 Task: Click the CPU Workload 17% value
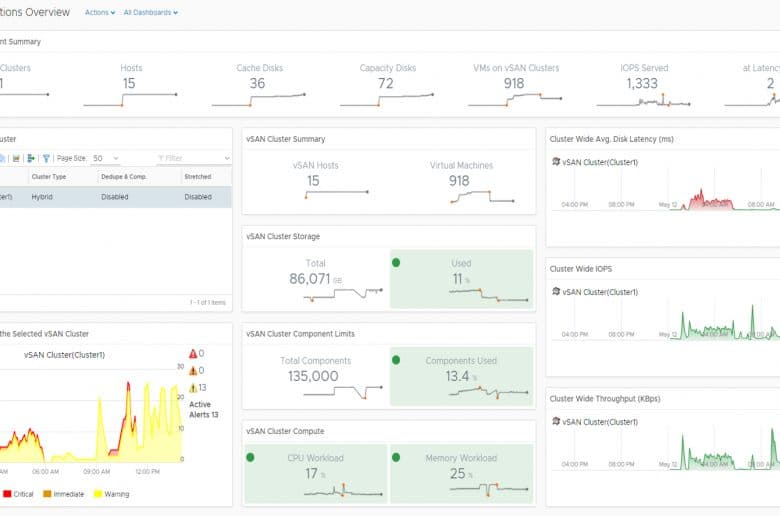(x=315, y=474)
